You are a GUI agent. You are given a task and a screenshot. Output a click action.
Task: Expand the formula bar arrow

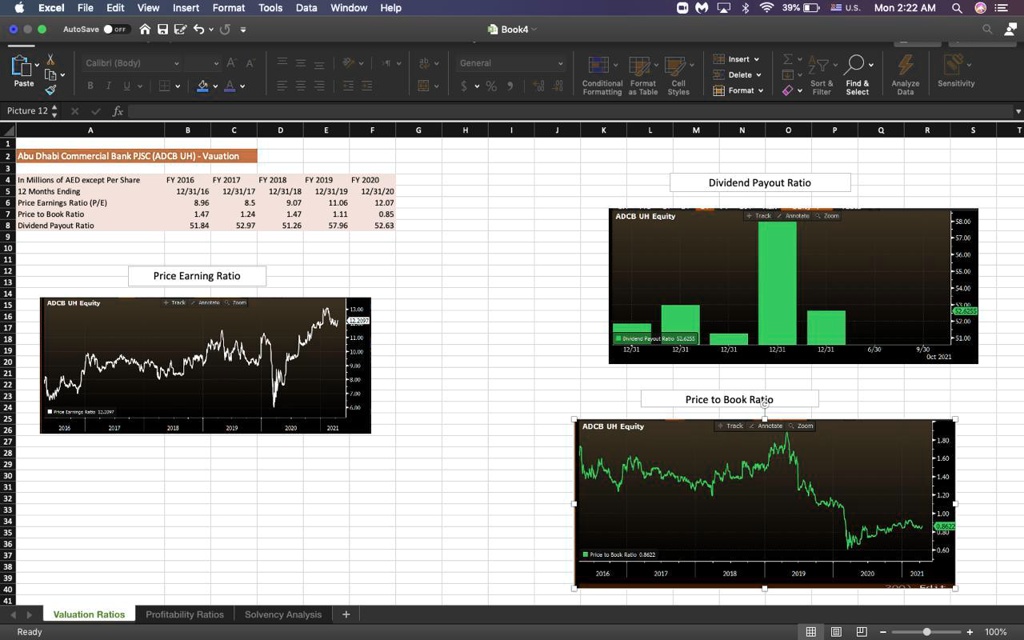tap(1018, 111)
